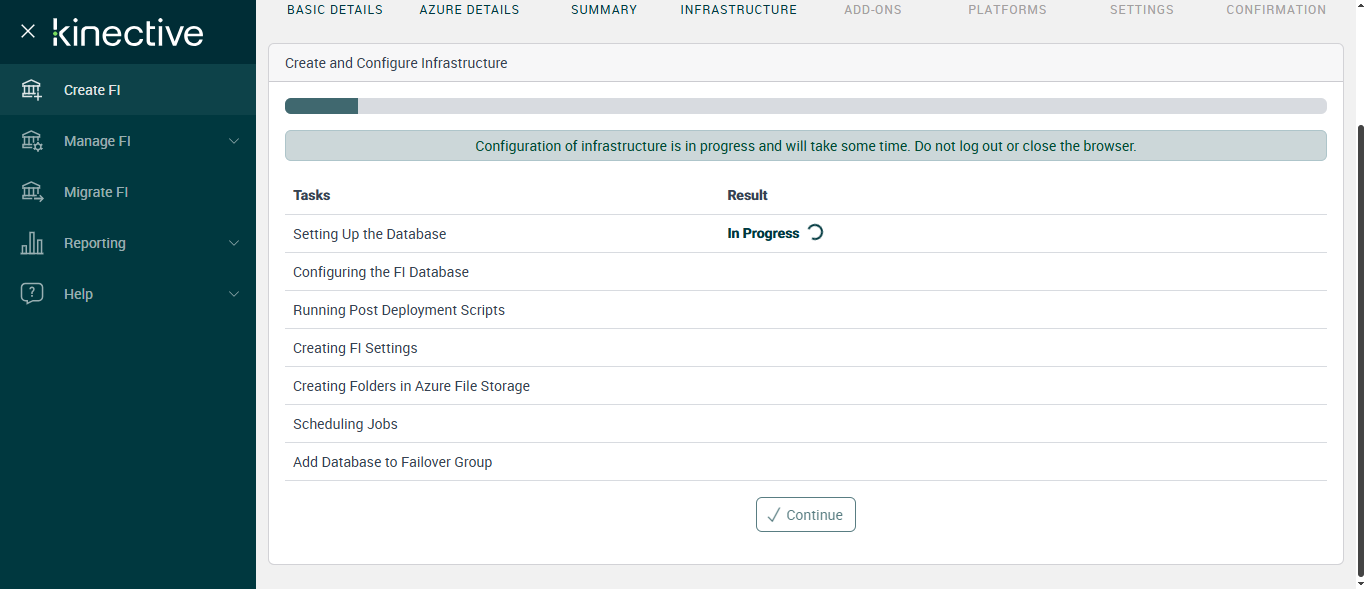Click the Kinective logo
This screenshot has width=1366, height=589.
tap(128, 33)
